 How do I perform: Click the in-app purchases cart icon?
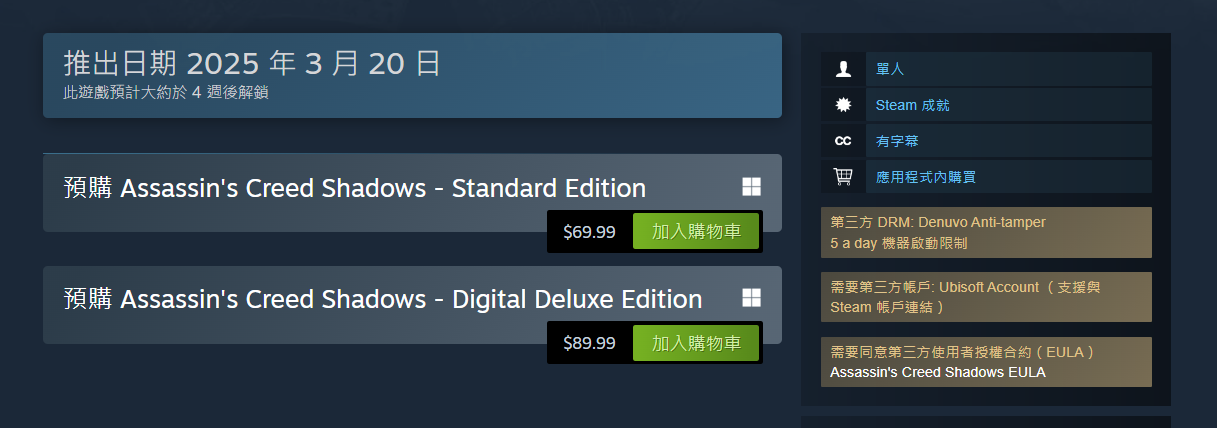843,177
